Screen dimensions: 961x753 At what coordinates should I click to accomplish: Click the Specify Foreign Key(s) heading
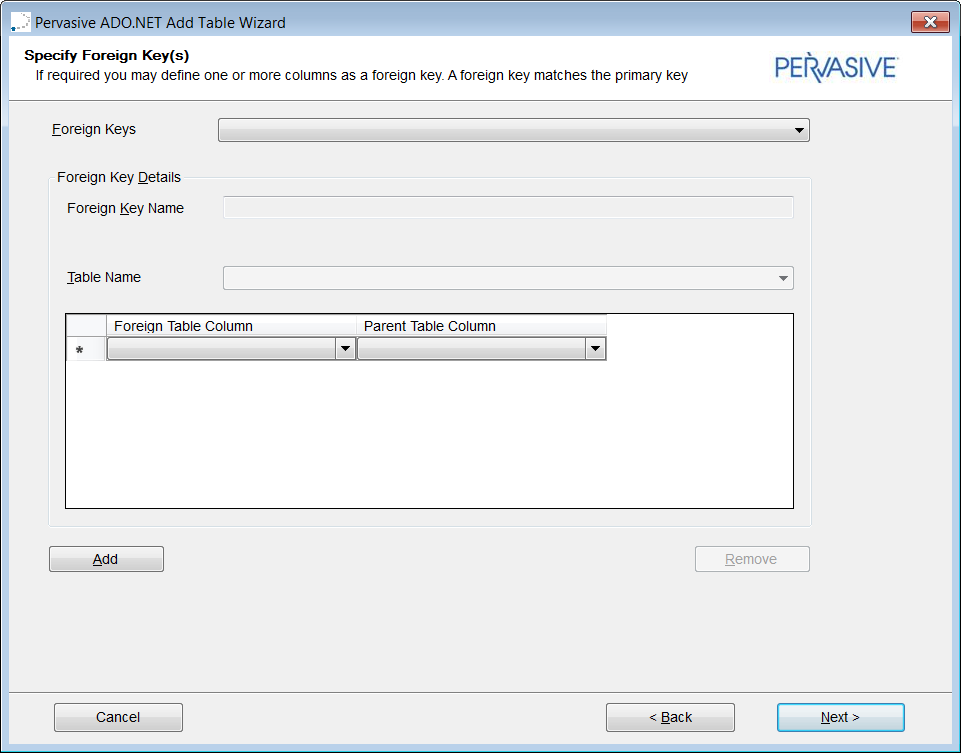[107, 55]
